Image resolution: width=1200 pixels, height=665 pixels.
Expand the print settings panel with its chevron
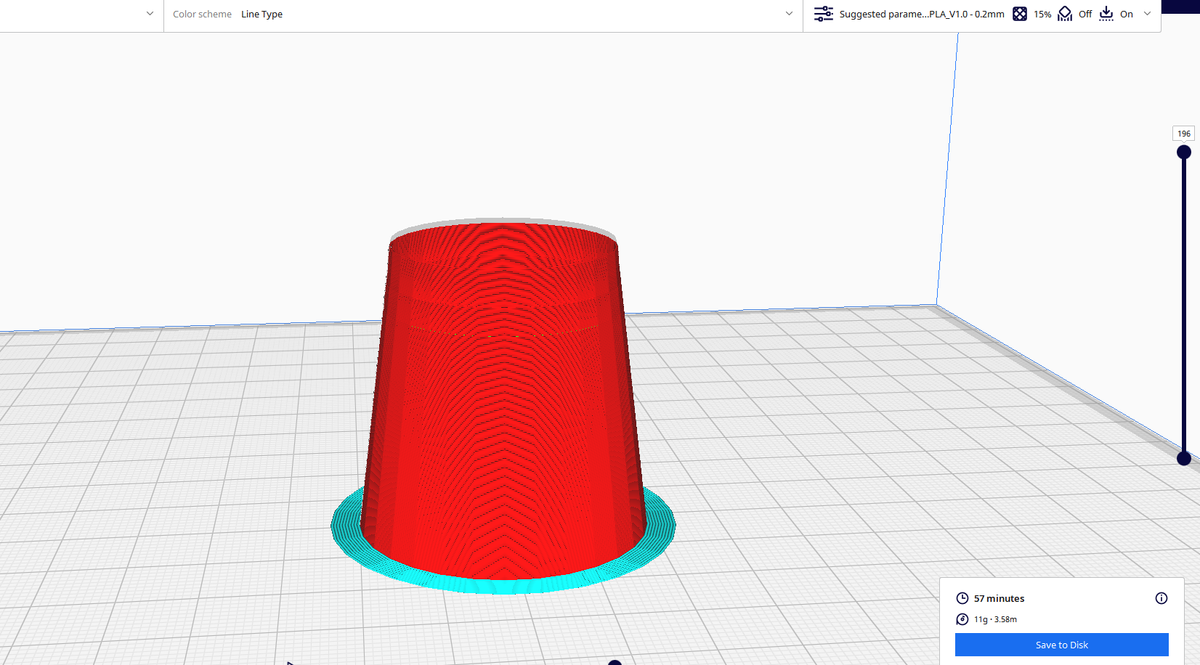1146,14
